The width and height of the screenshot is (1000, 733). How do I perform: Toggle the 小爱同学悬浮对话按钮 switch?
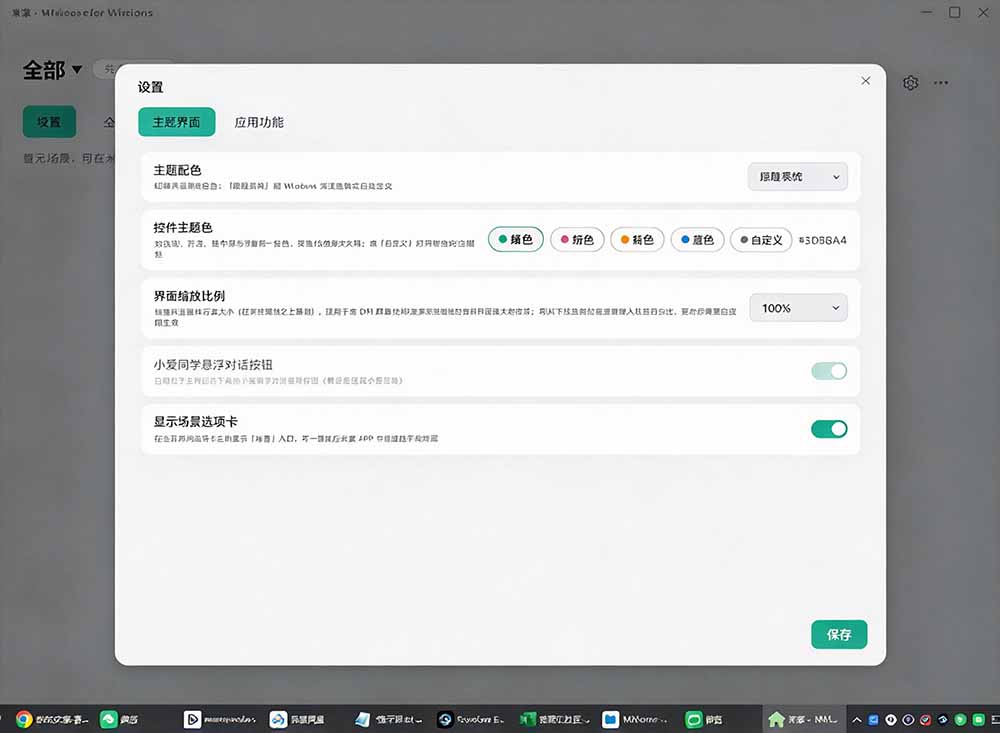(829, 371)
